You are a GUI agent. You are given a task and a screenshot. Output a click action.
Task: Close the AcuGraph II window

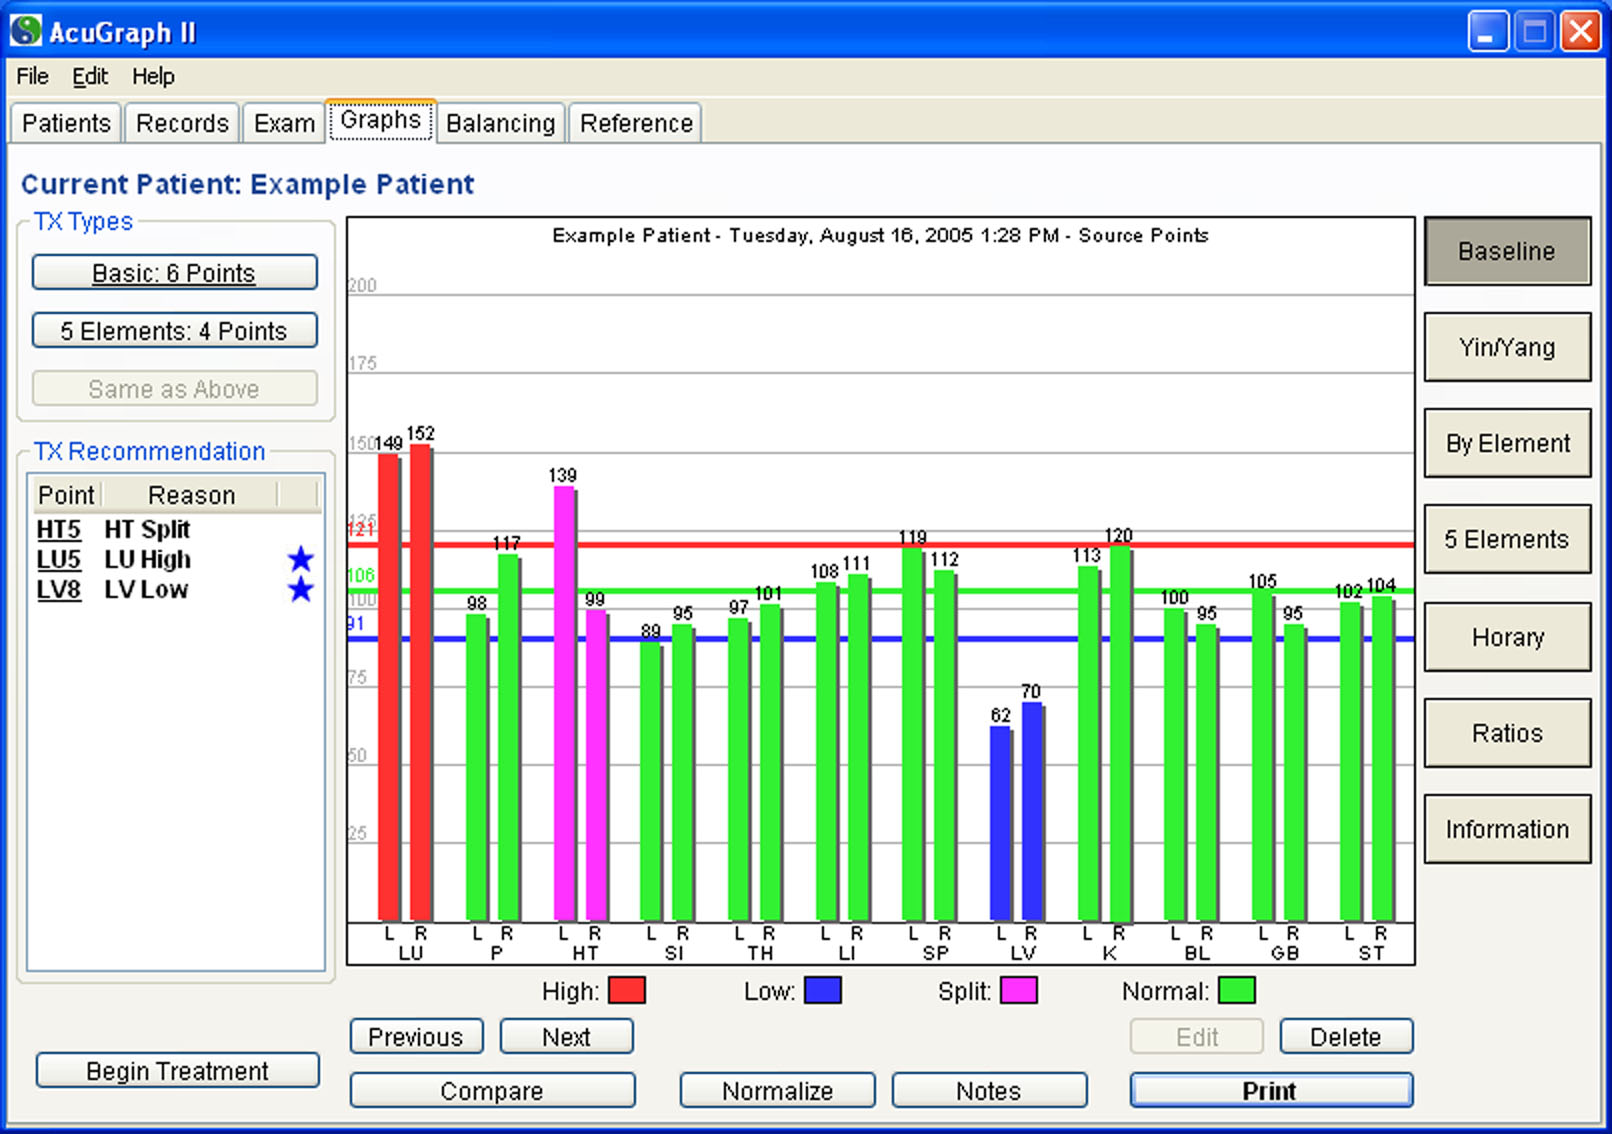tap(1581, 31)
